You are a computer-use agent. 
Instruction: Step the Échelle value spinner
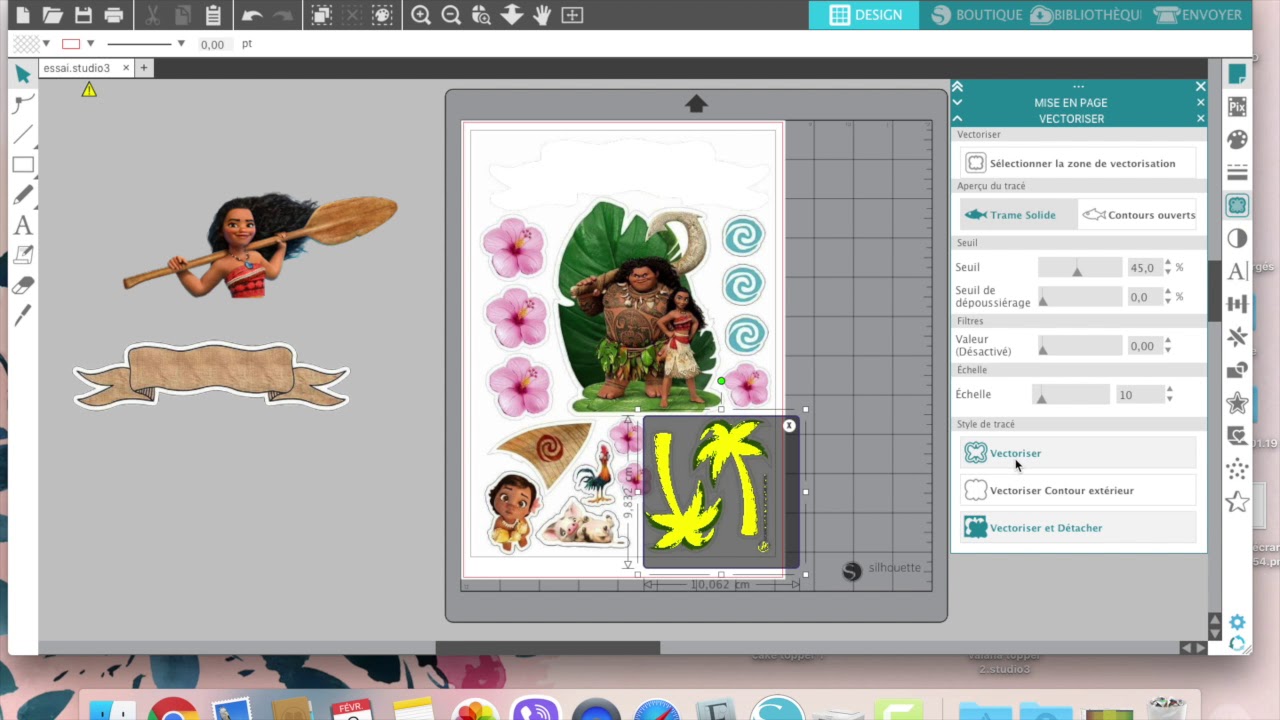pos(1169,395)
